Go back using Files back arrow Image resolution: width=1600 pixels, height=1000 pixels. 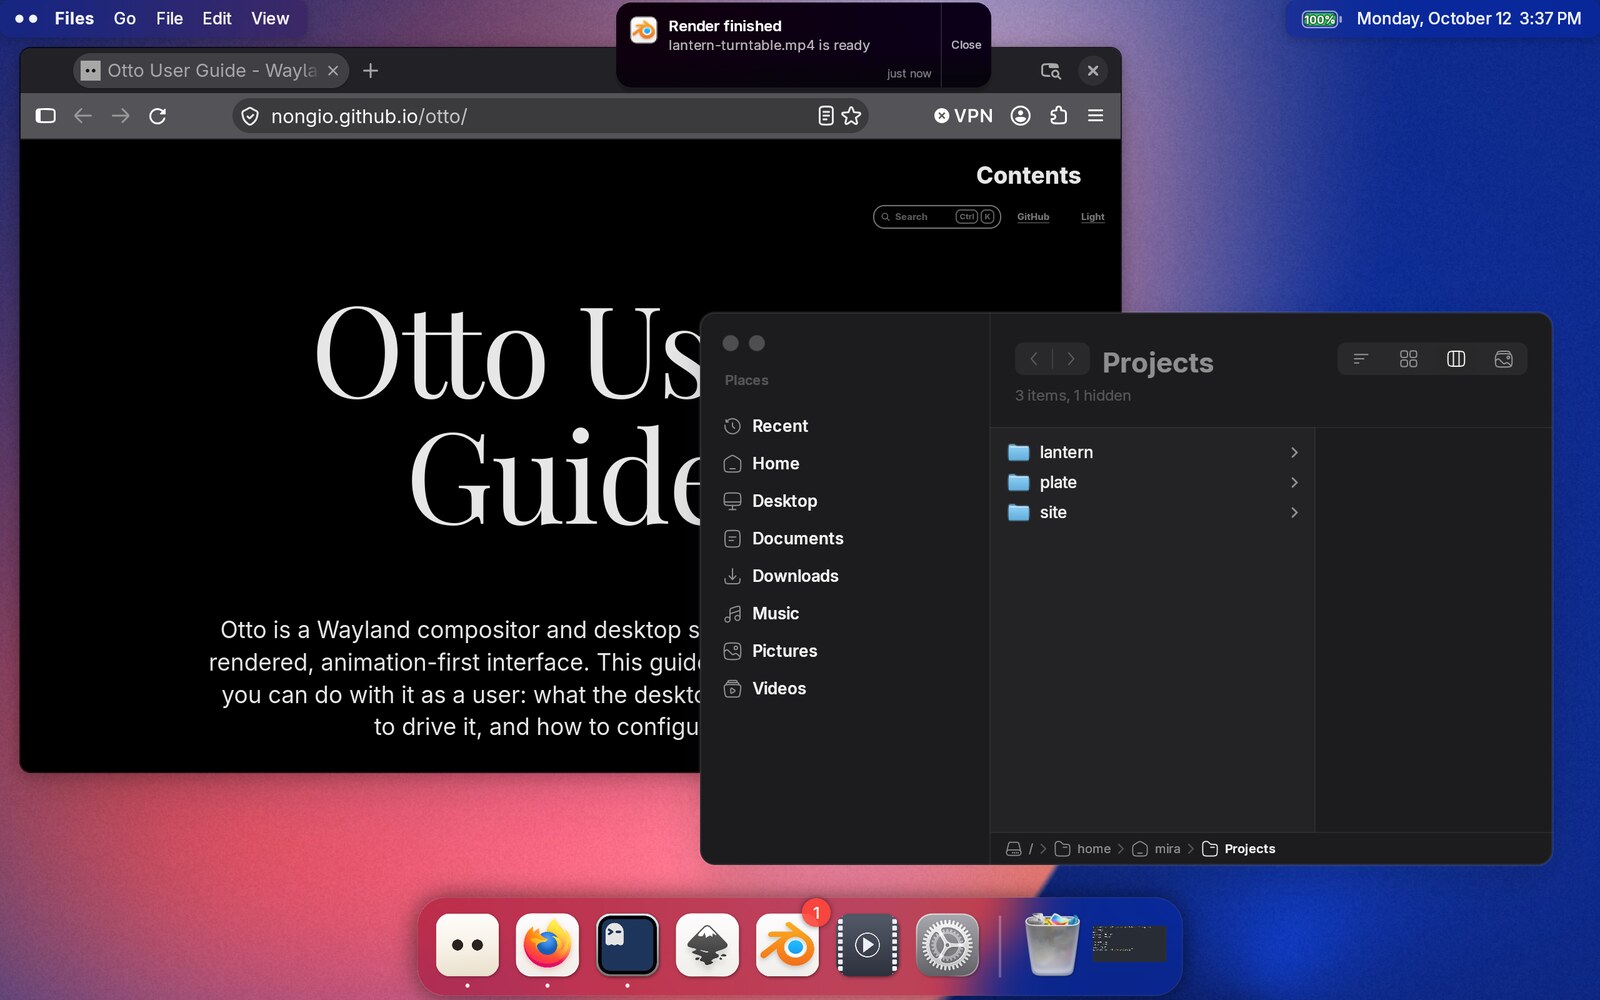1034,359
